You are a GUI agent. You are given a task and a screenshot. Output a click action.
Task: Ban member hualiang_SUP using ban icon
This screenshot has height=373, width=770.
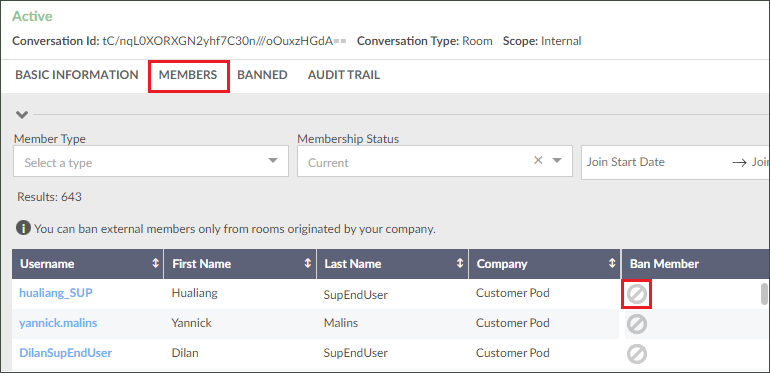[x=636, y=294]
